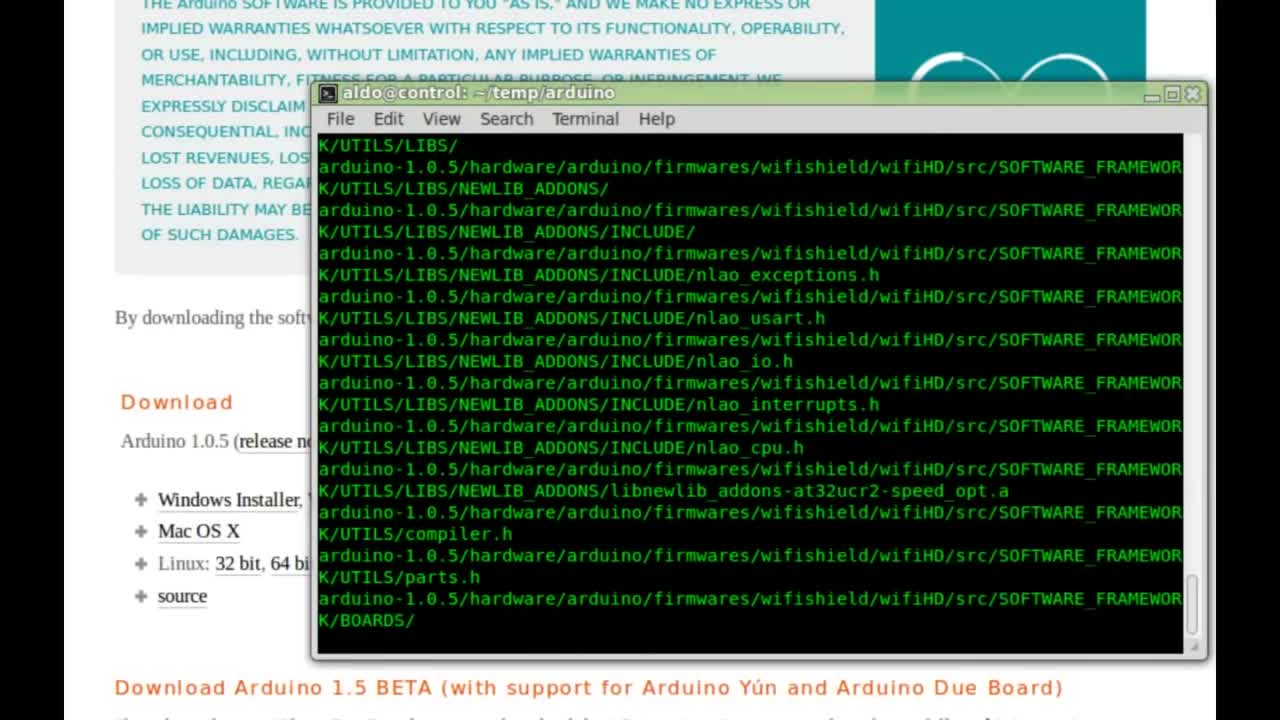Open the File menu in terminal

coord(340,118)
